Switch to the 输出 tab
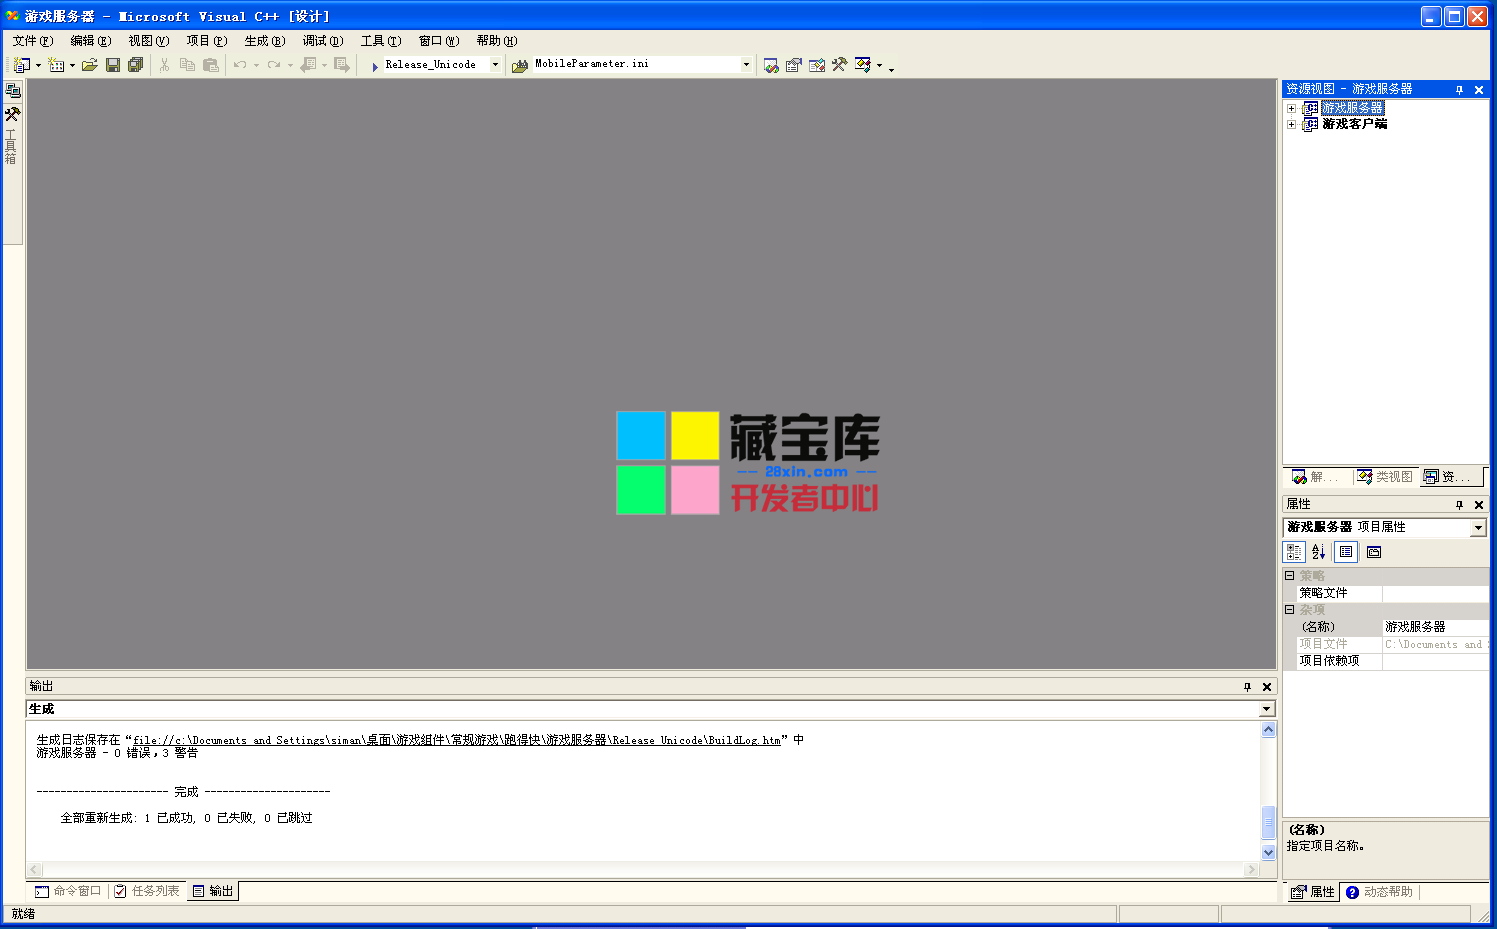 click(213, 891)
